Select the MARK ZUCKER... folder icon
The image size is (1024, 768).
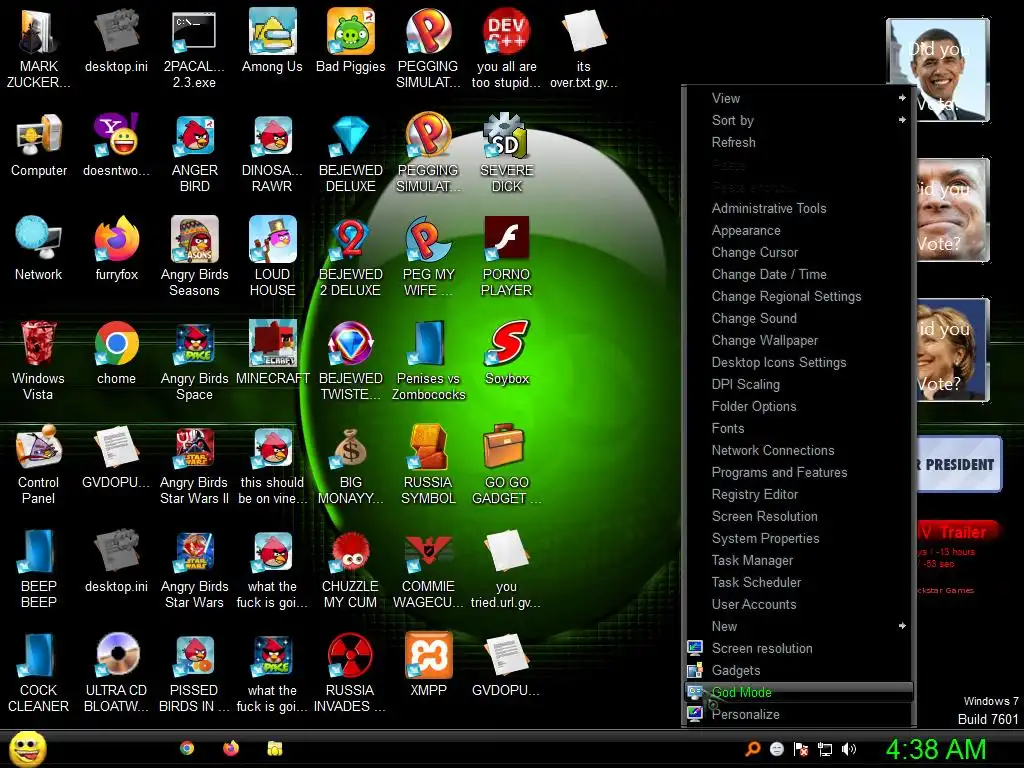(x=39, y=48)
